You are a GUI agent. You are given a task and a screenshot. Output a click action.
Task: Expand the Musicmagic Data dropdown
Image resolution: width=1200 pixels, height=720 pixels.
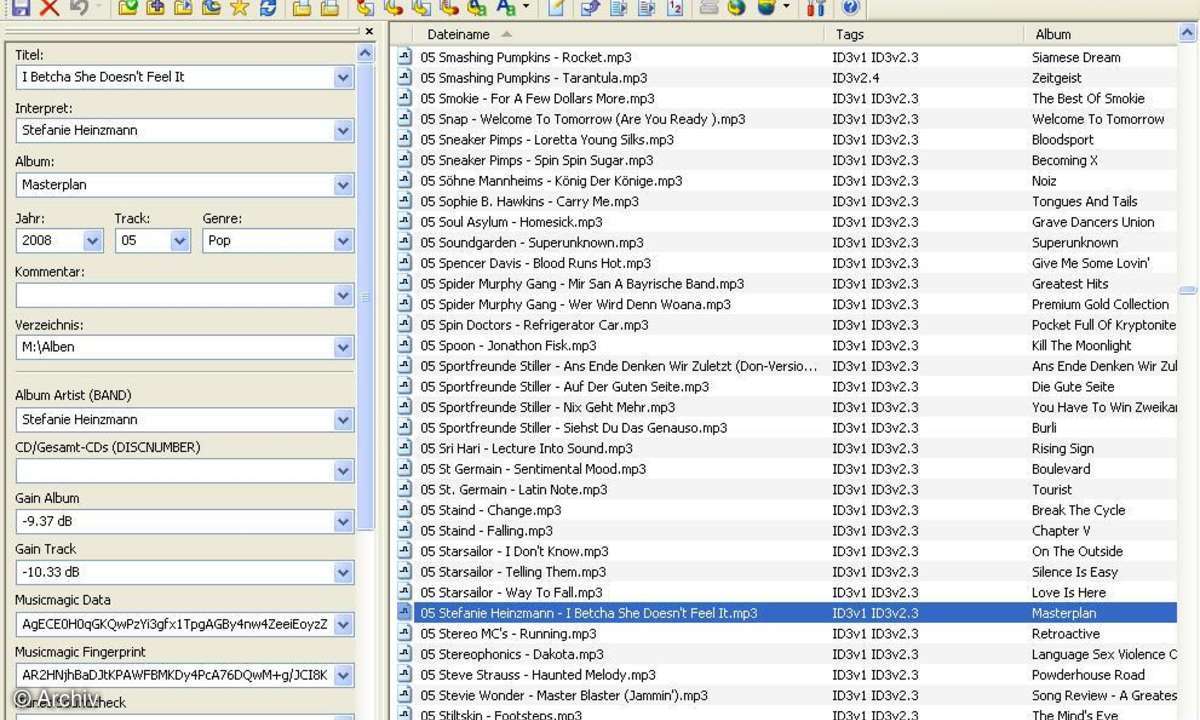[x=343, y=624]
